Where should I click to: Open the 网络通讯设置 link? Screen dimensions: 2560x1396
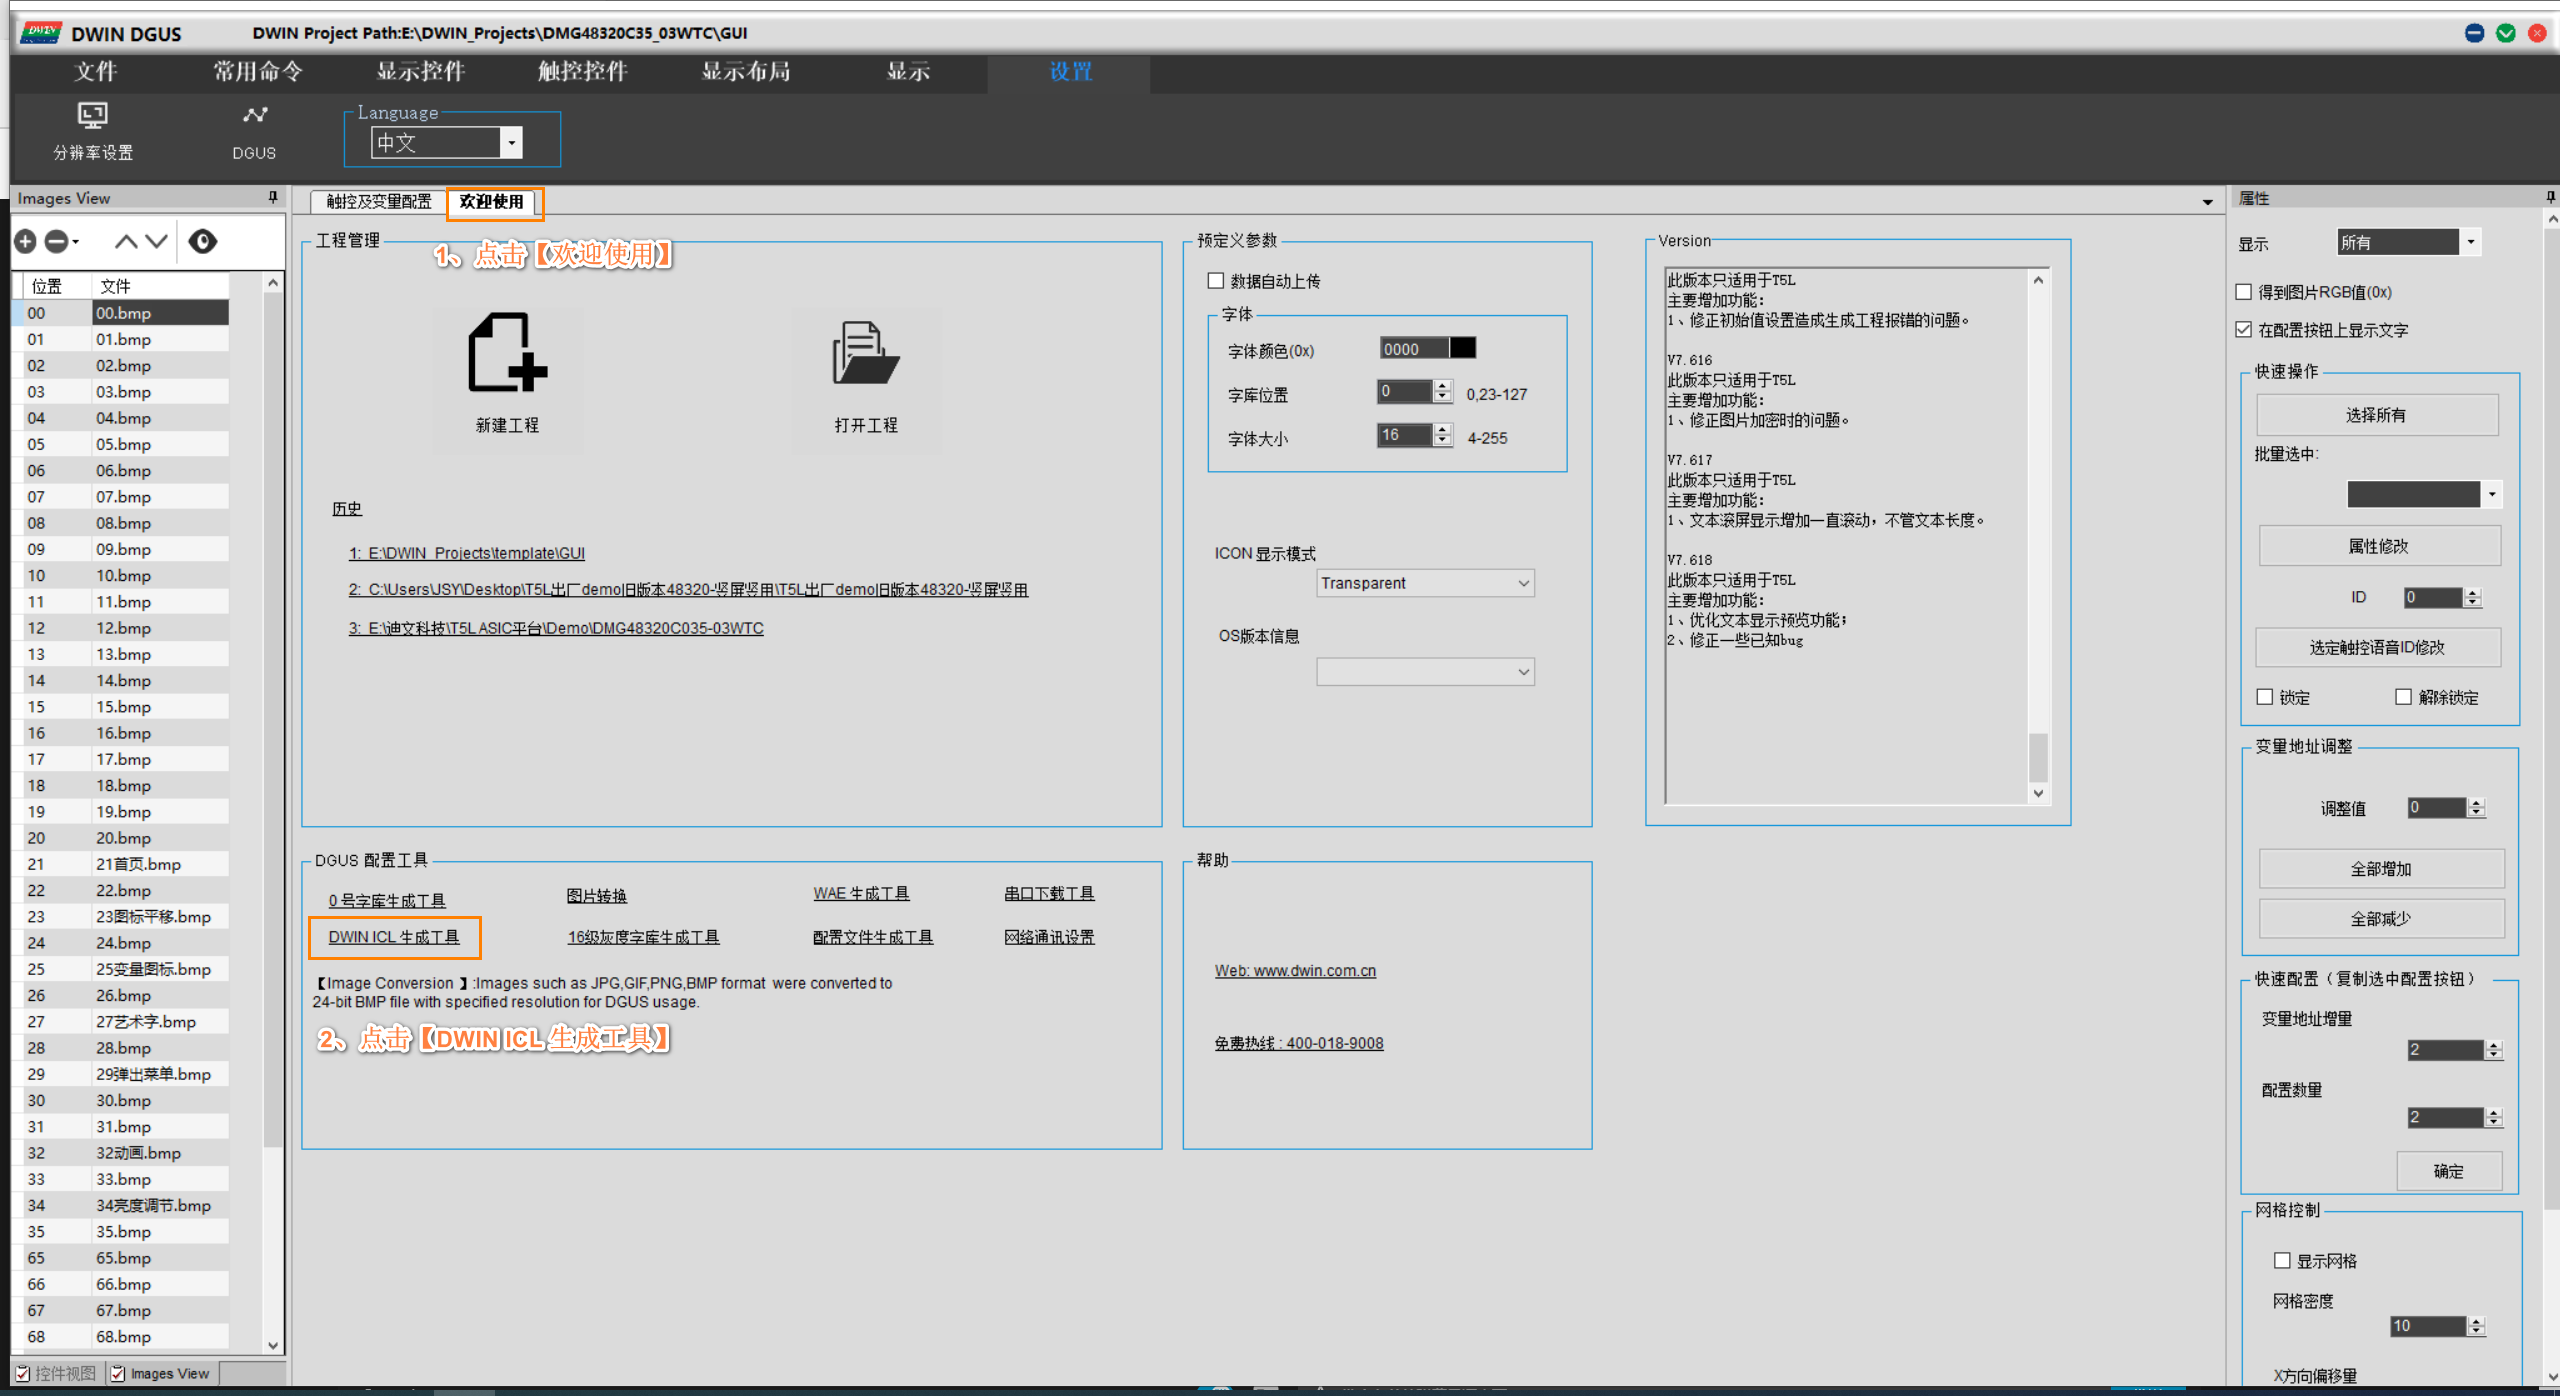tap(1049, 937)
